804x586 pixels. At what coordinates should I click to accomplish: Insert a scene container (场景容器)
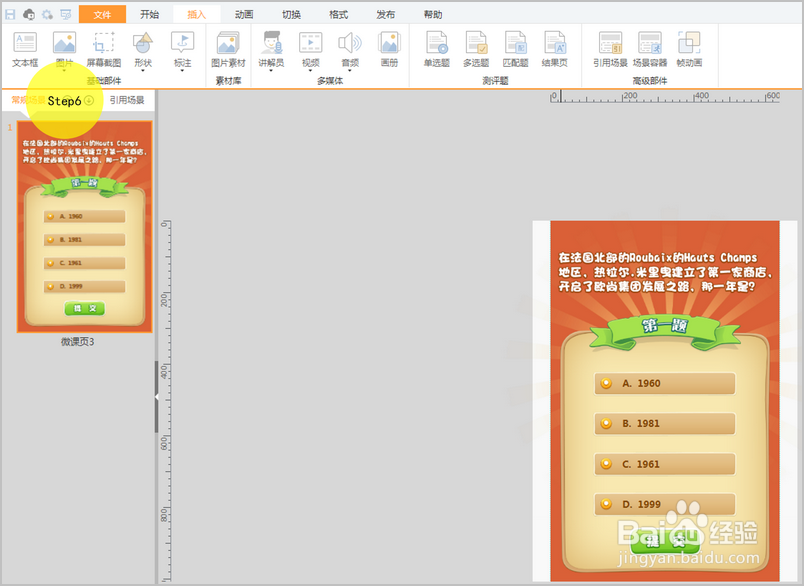pyautogui.click(x=650, y=49)
